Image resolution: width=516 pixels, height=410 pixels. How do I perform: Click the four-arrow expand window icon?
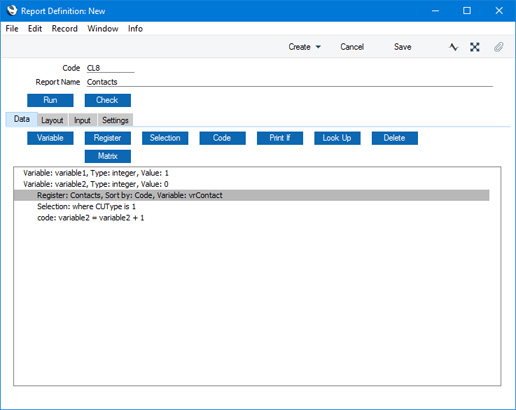click(x=475, y=47)
